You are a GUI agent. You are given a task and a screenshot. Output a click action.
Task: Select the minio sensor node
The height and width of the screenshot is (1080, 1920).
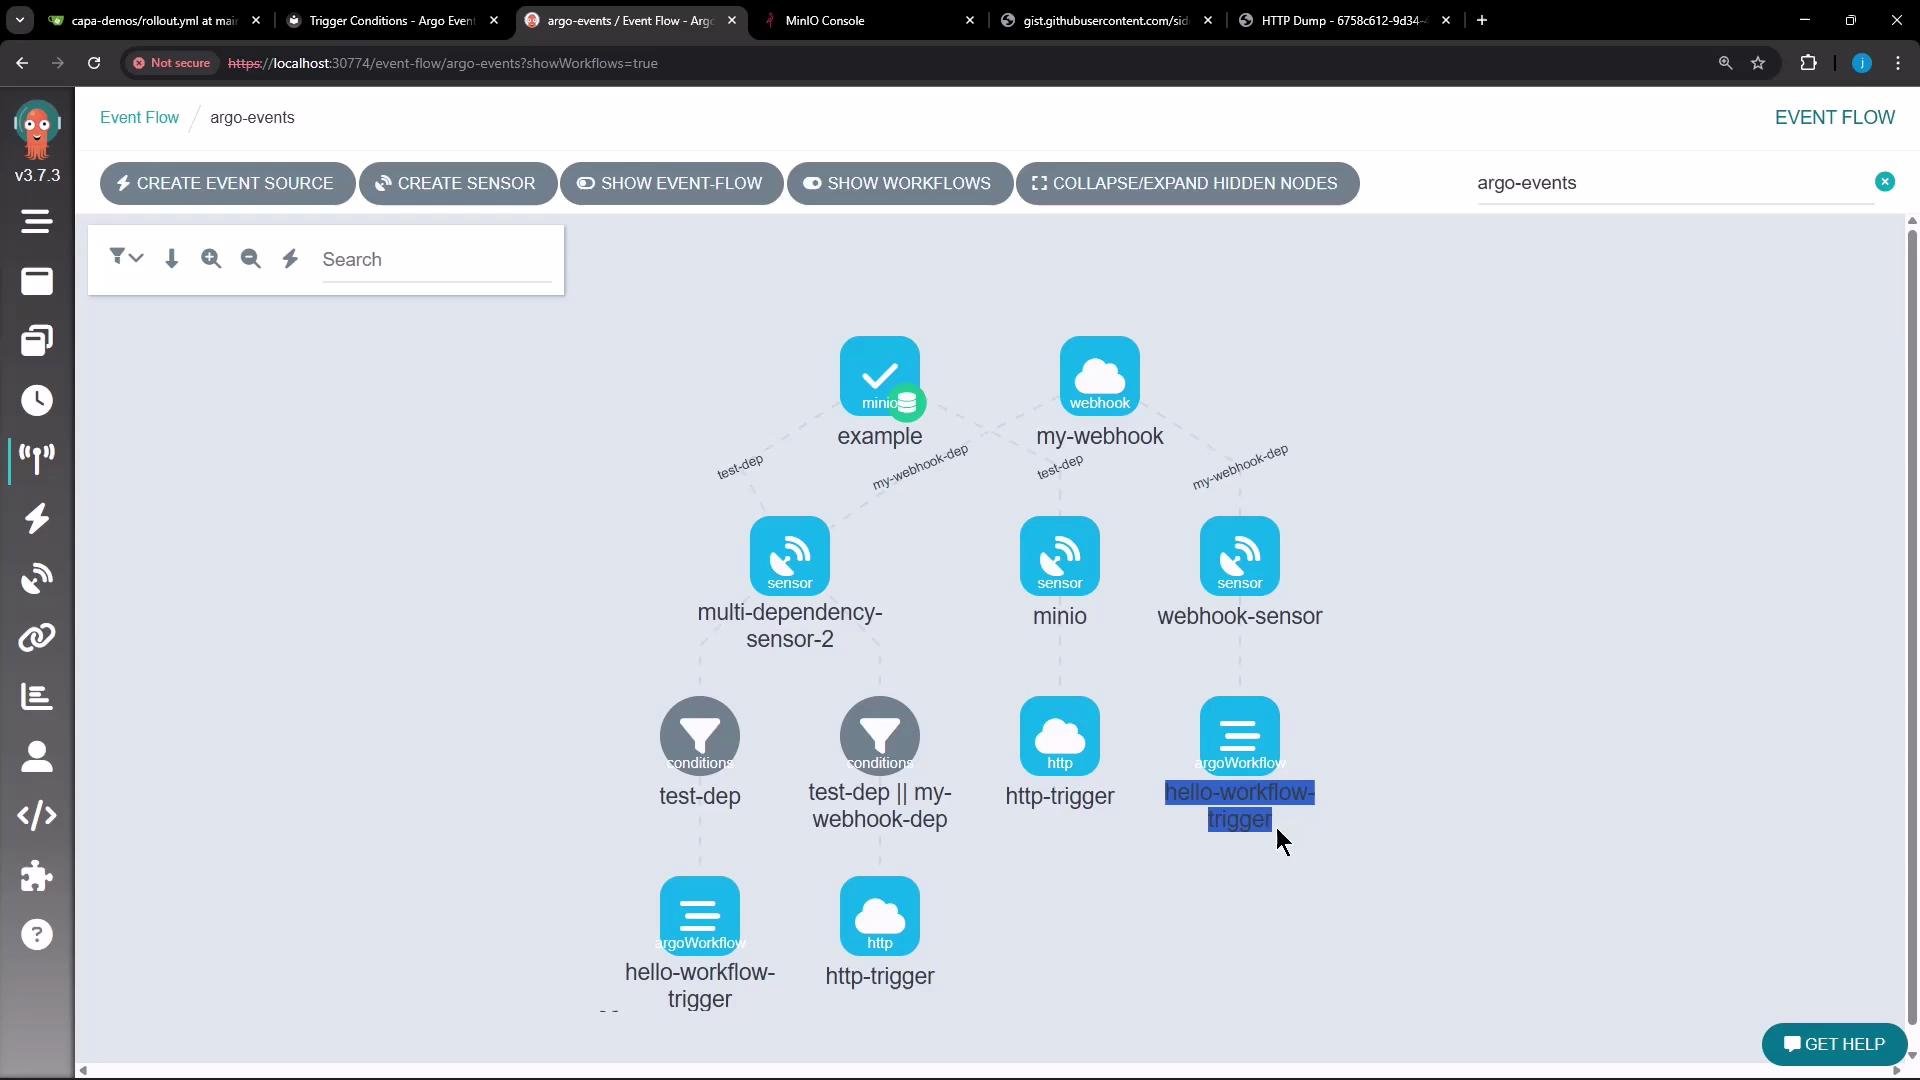[1060, 556]
